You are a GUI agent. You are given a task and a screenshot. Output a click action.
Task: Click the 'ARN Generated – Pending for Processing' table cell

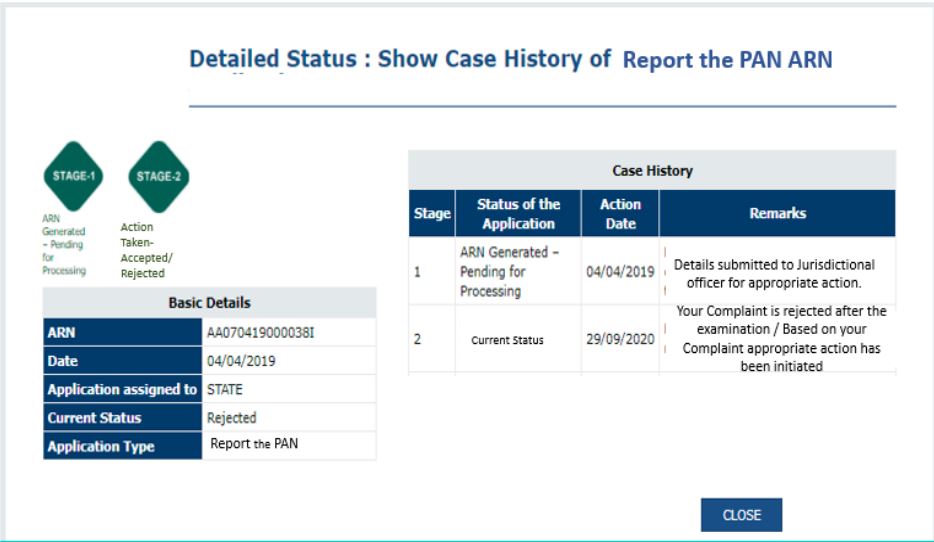pos(505,271)
